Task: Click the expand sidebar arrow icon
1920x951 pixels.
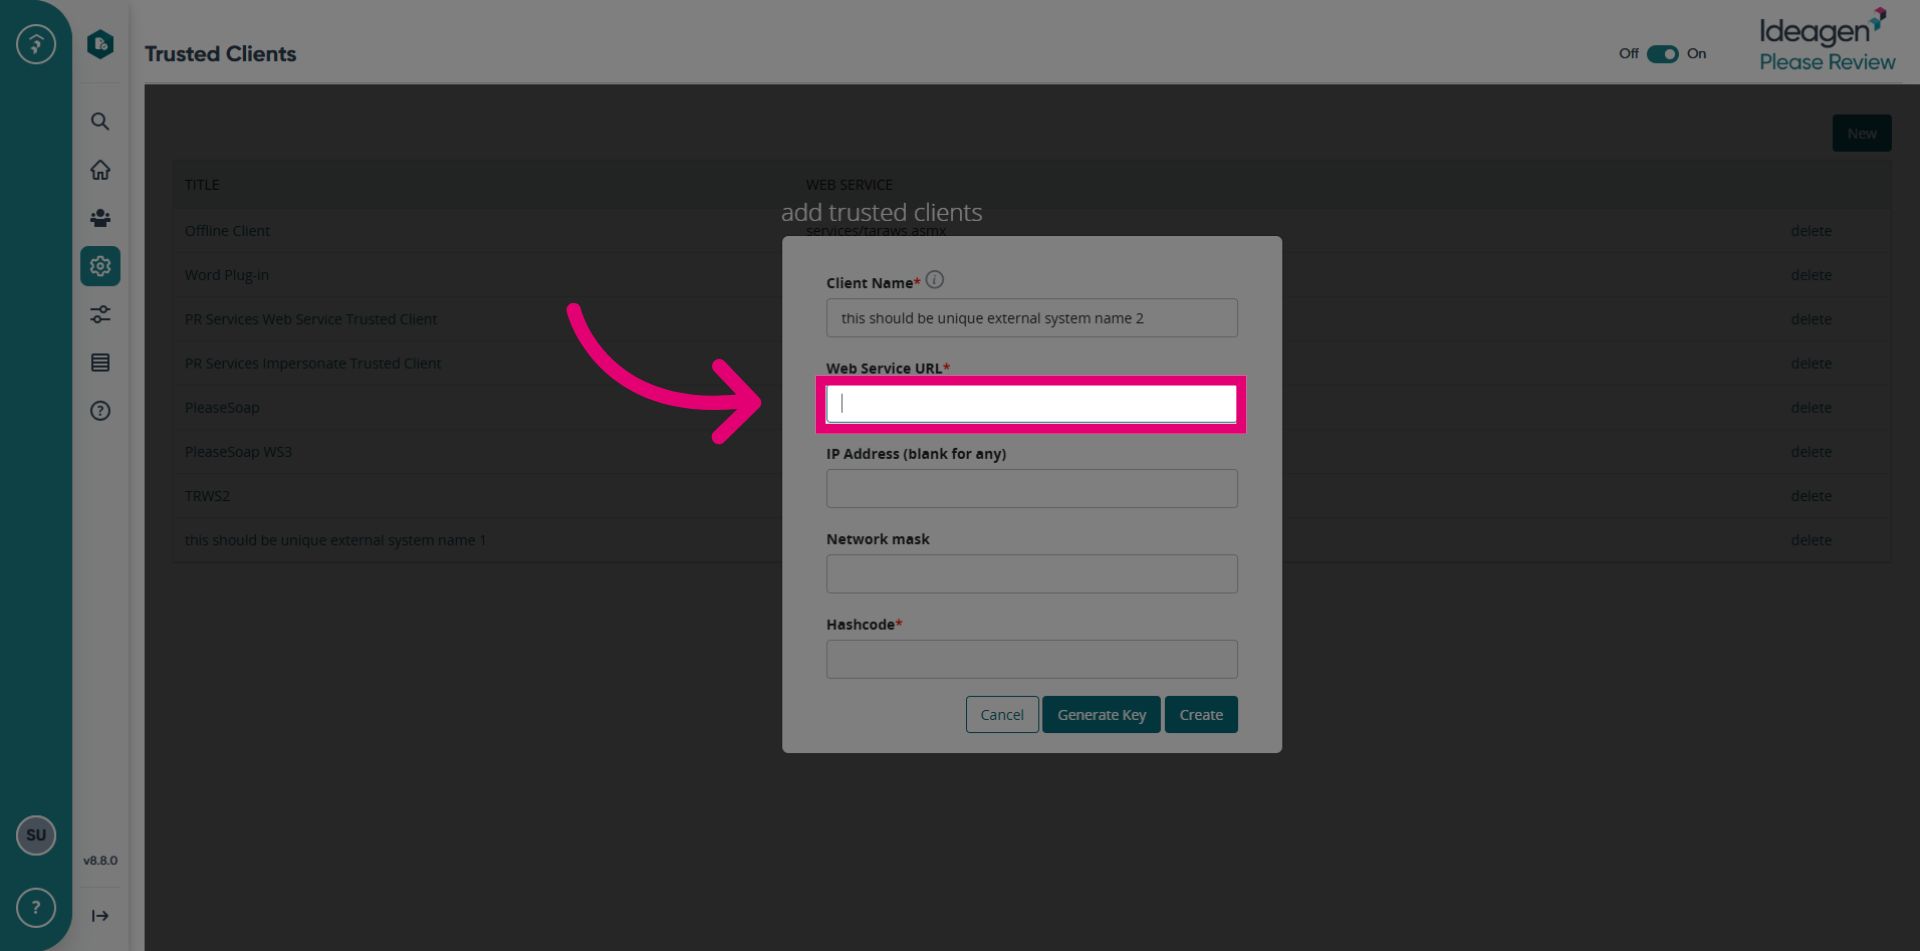Action: pyautogui.click(x=100, y=915)
